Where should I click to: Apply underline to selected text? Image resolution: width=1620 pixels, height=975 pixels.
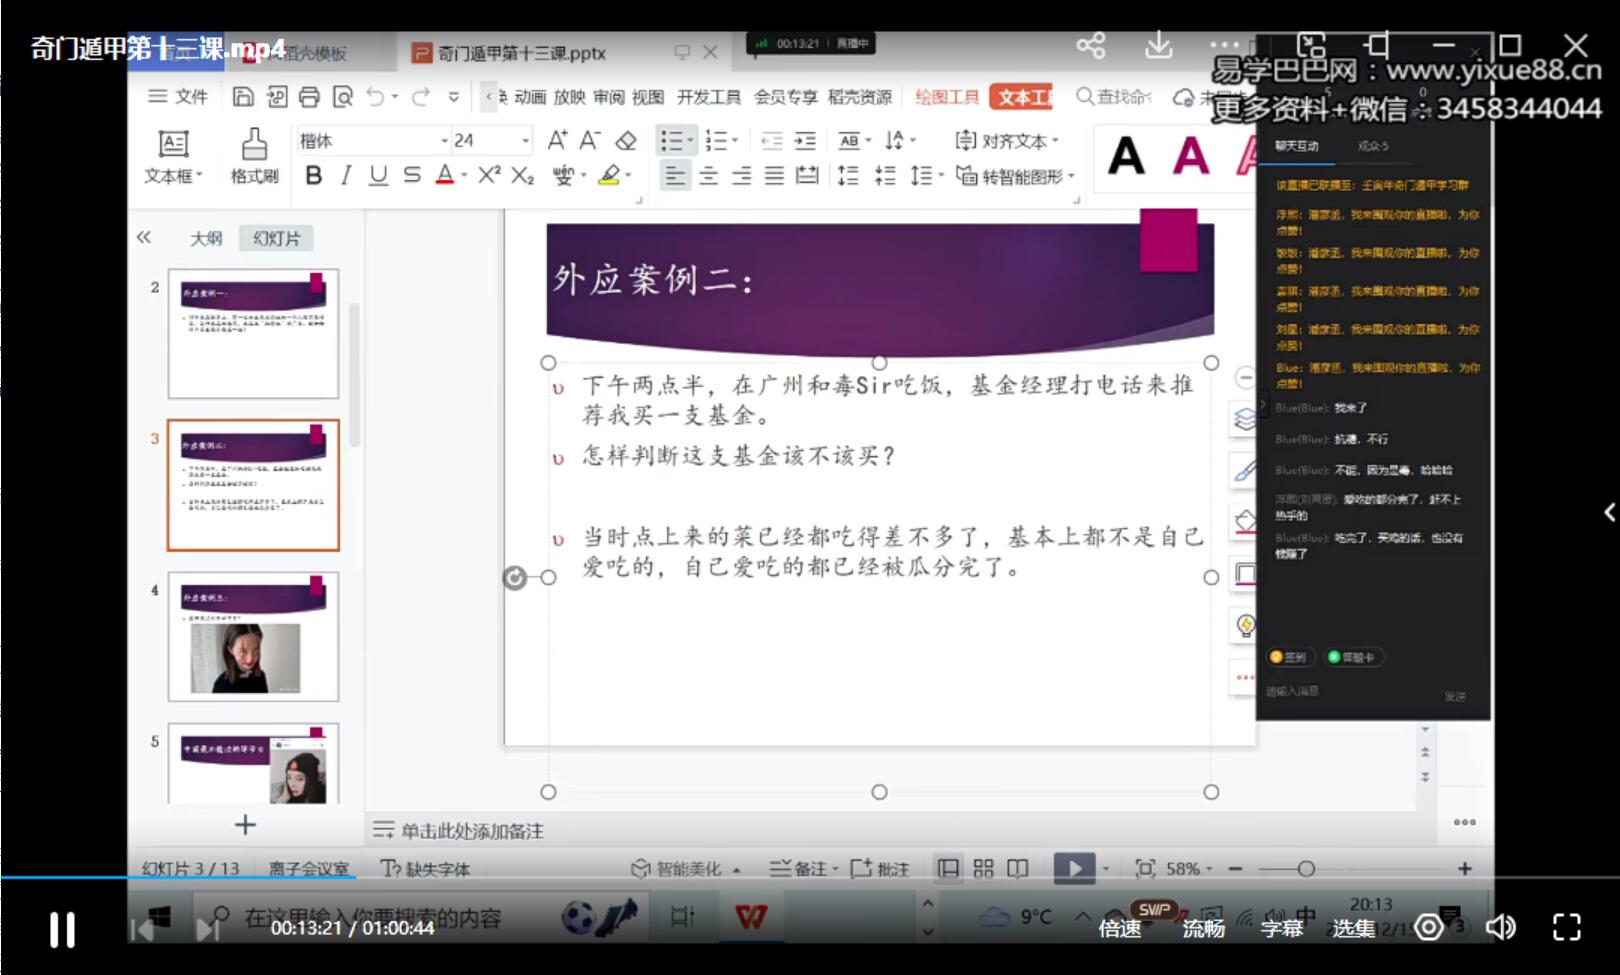(x=377, y=175)
